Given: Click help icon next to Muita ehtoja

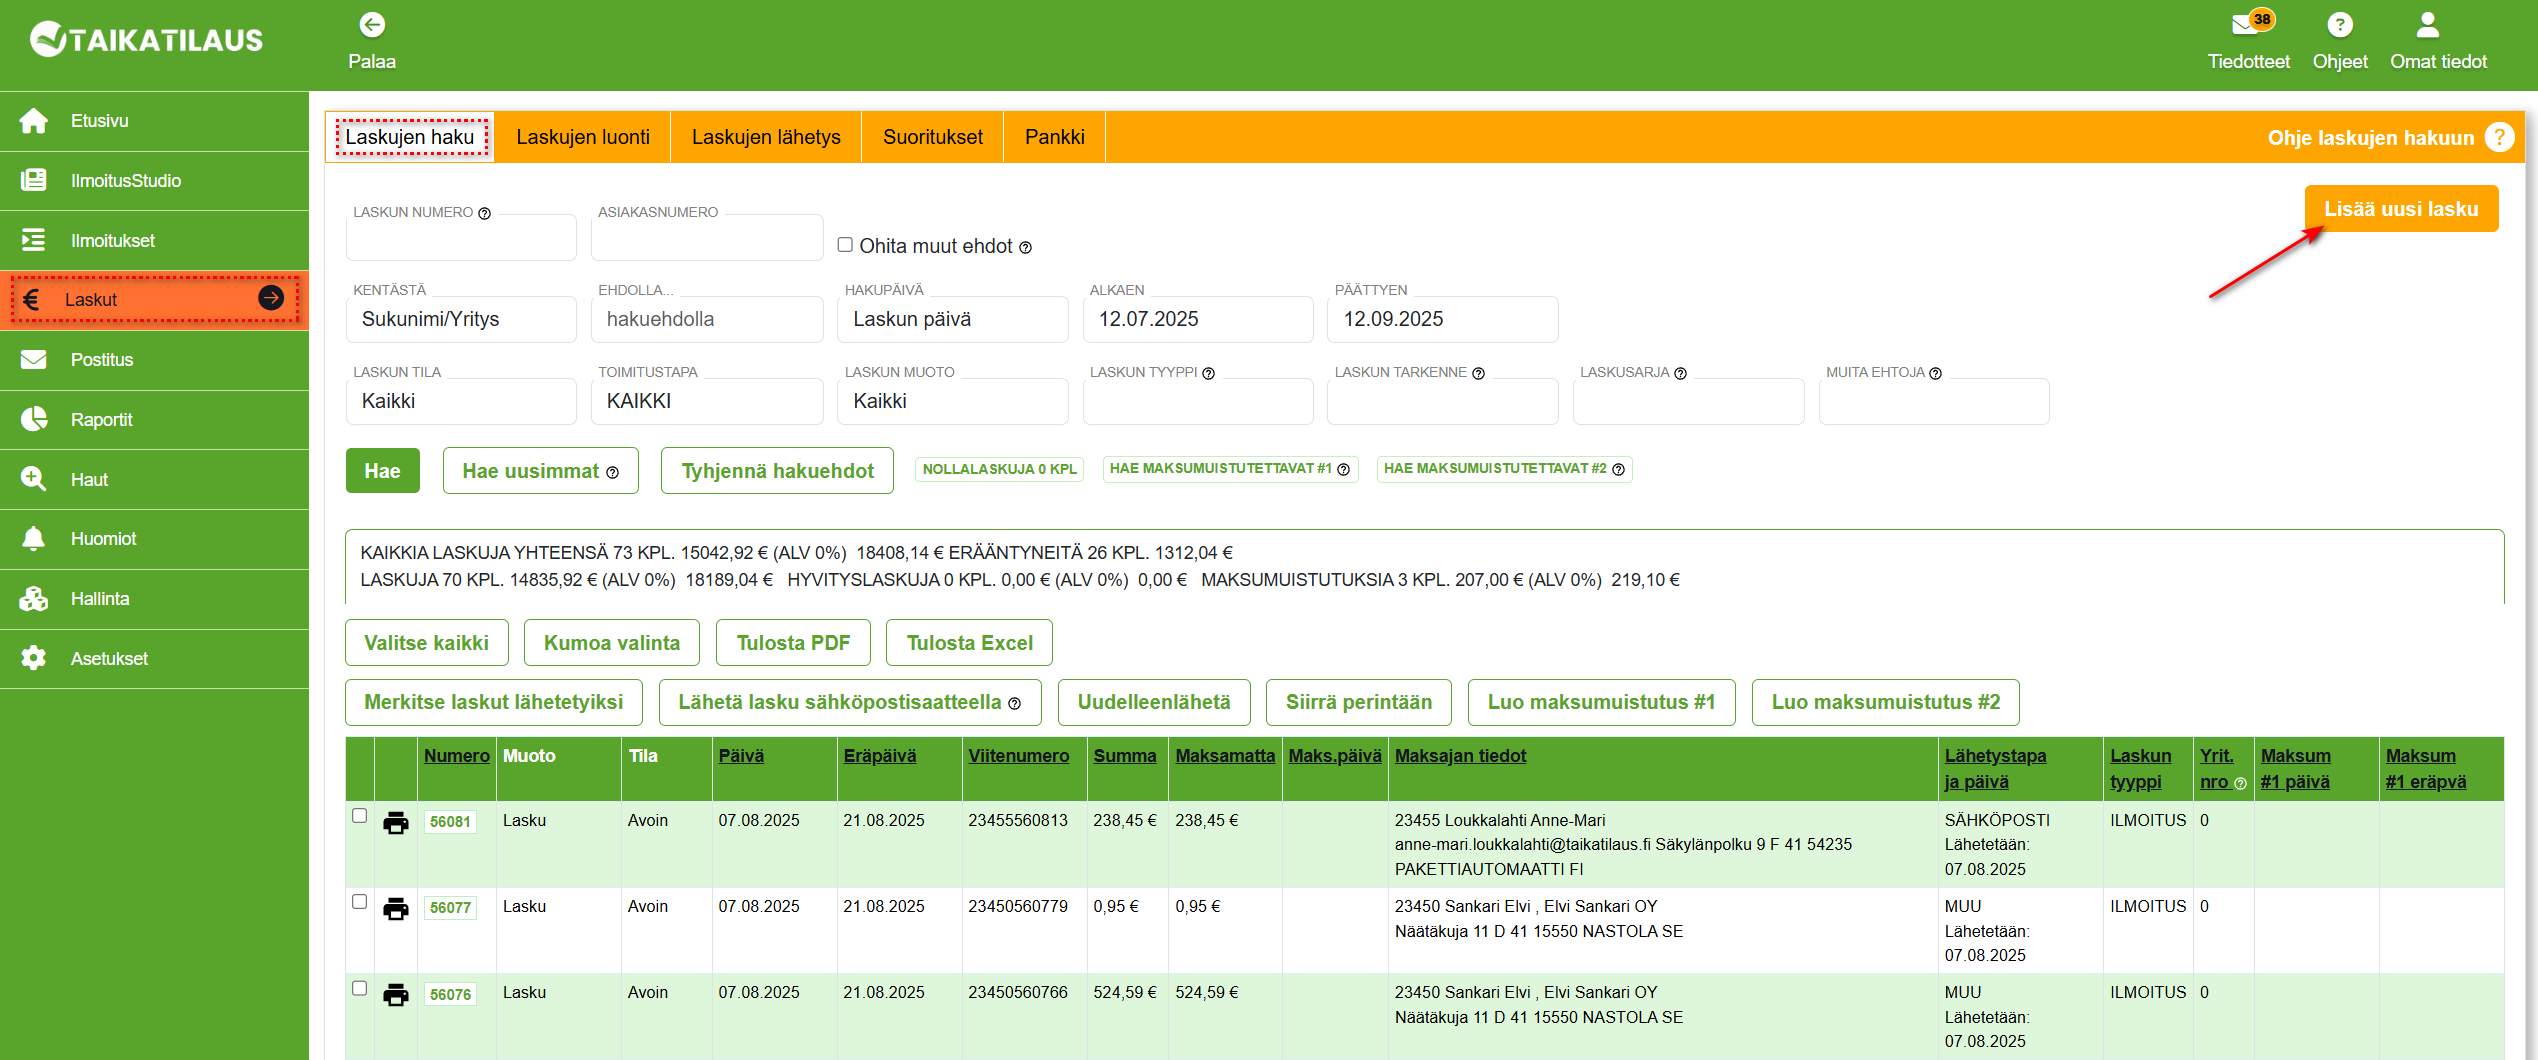Looking at the screenshot, I should coord(1935,373).
